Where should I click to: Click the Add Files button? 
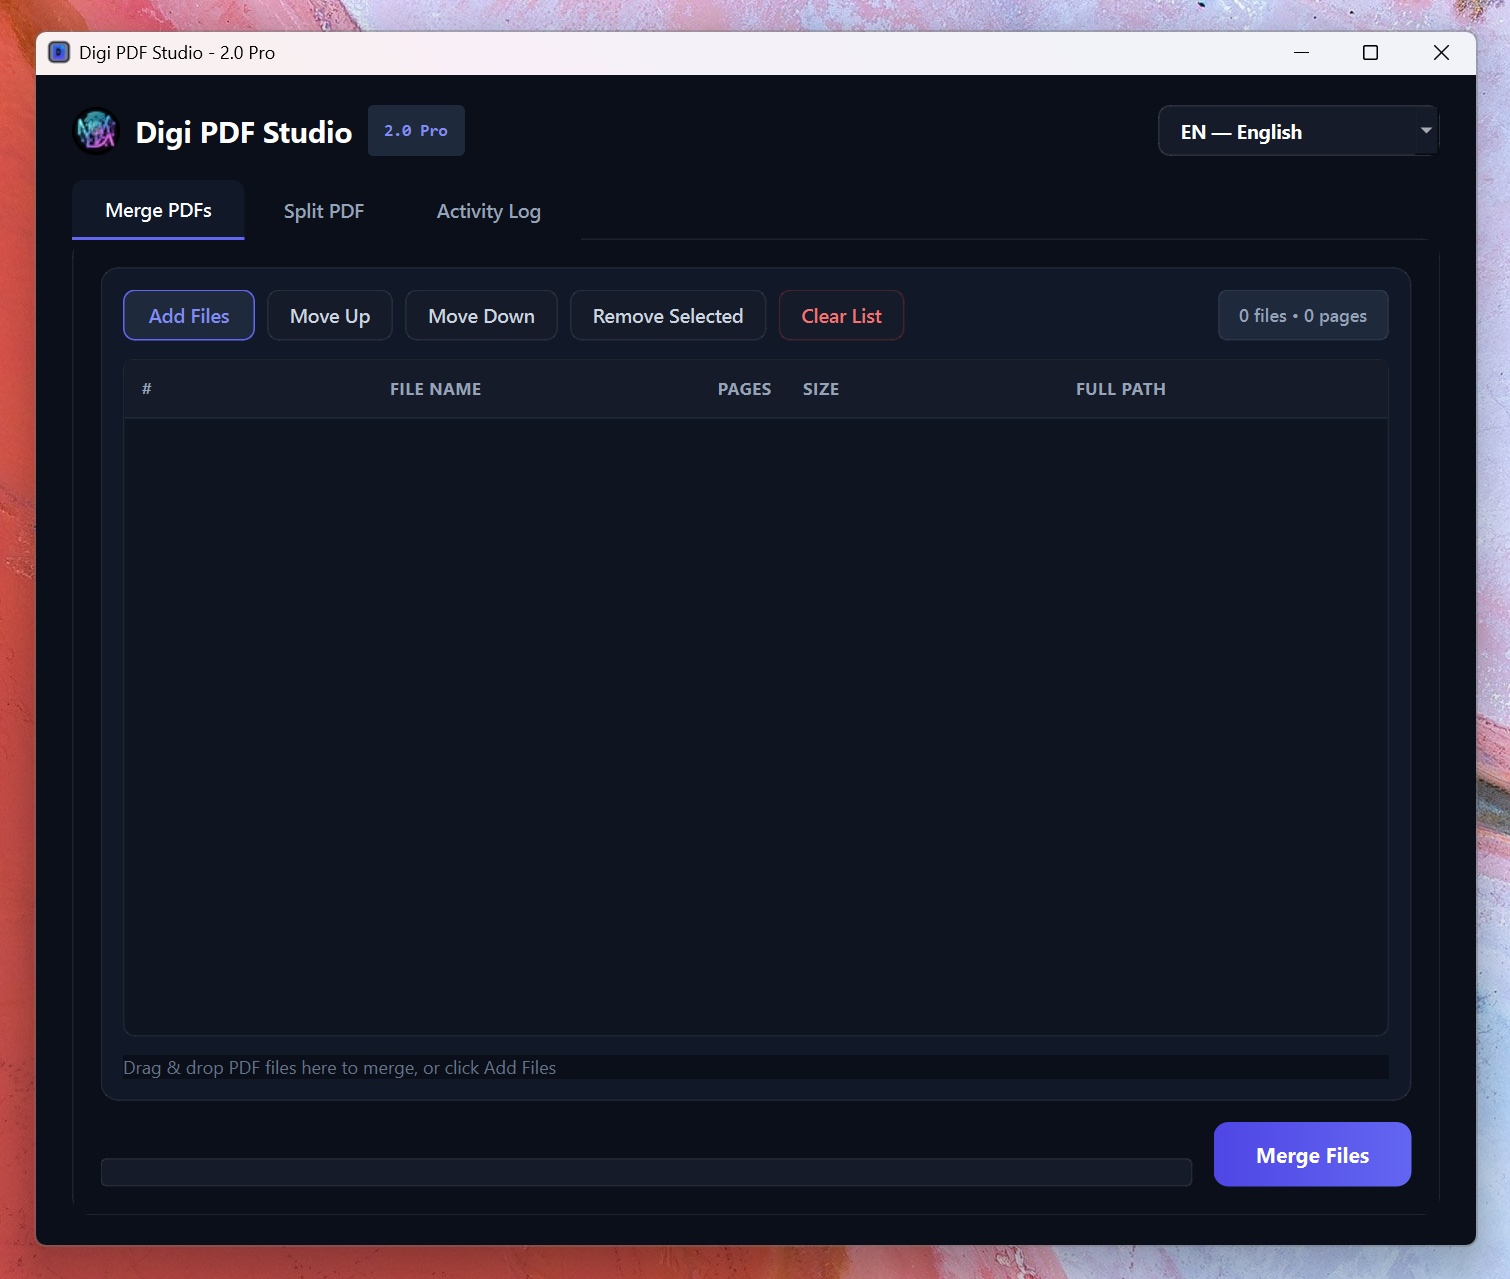click(x=189, y=316)
